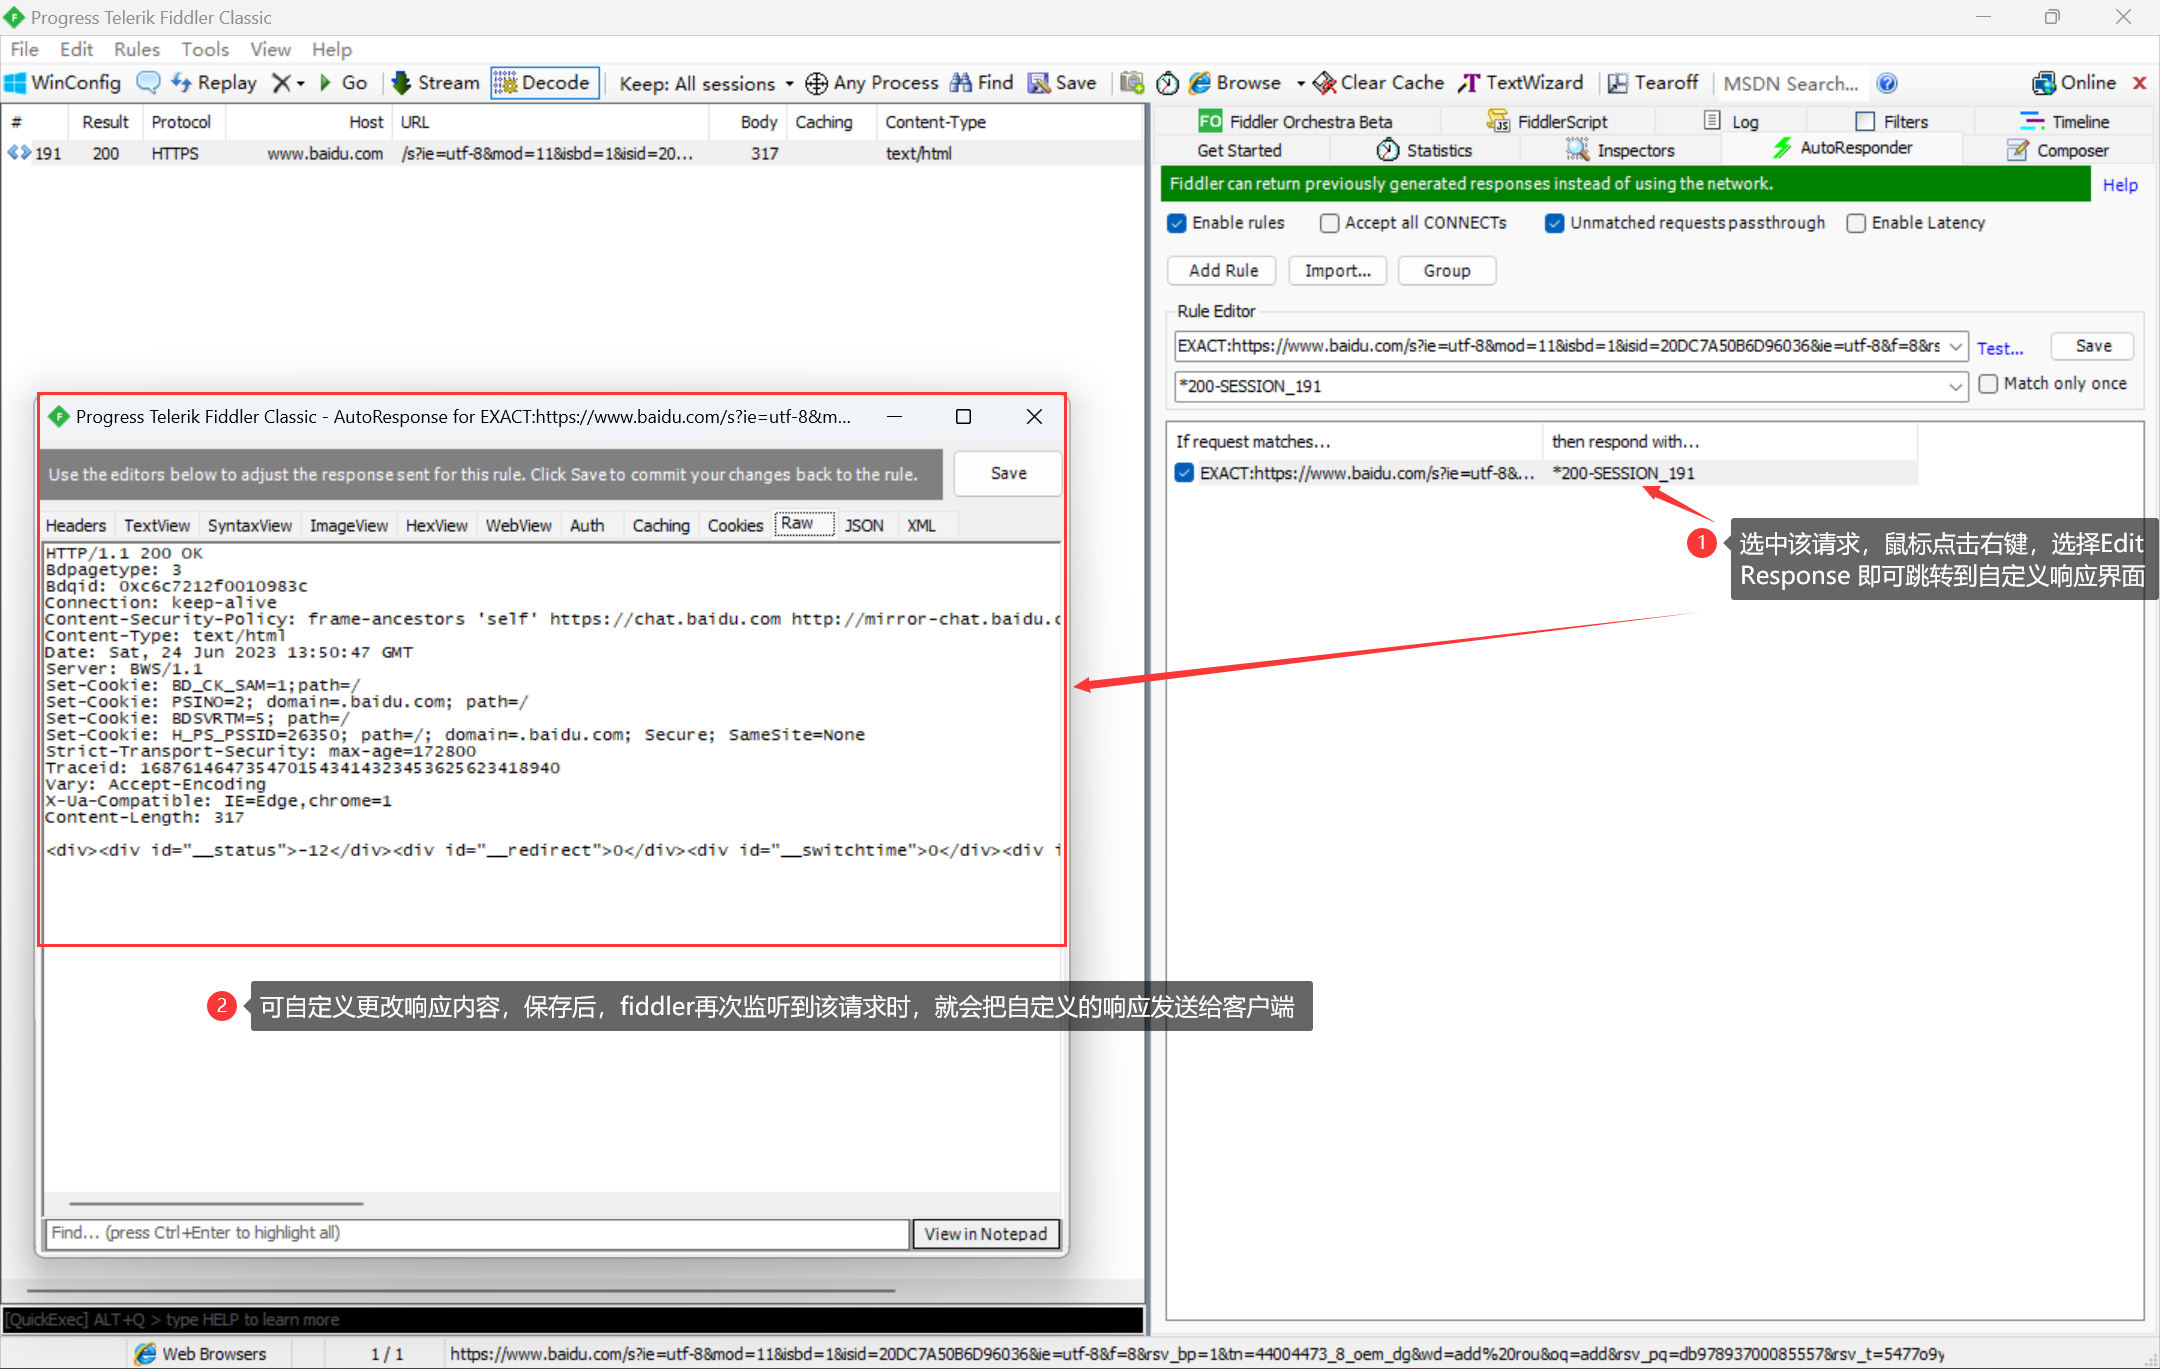Click the Test... link

[x=1999, y=348]
